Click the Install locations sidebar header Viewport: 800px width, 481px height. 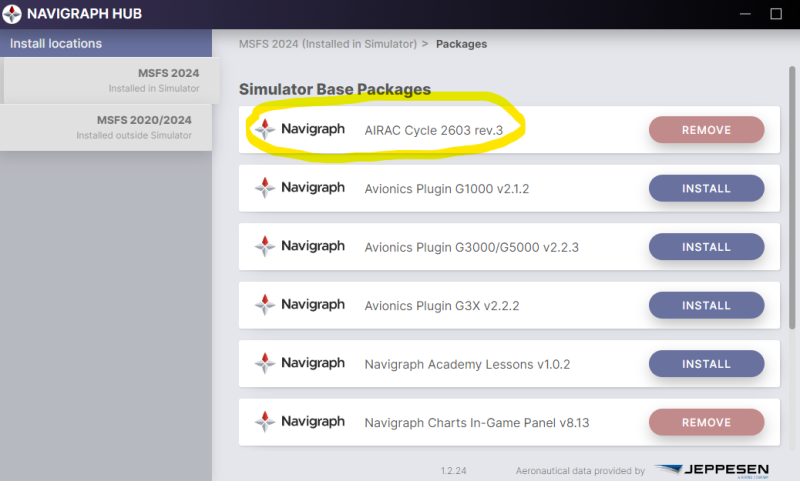(x=106, y=43)
